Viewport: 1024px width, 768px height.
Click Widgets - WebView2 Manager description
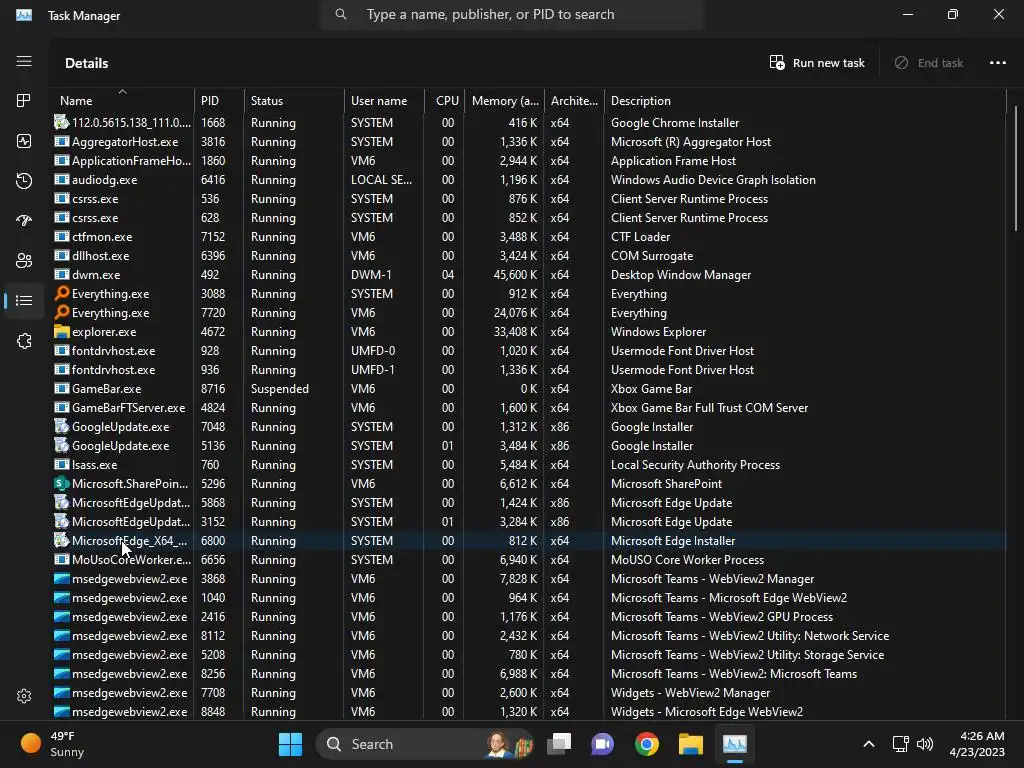[690, 692]
